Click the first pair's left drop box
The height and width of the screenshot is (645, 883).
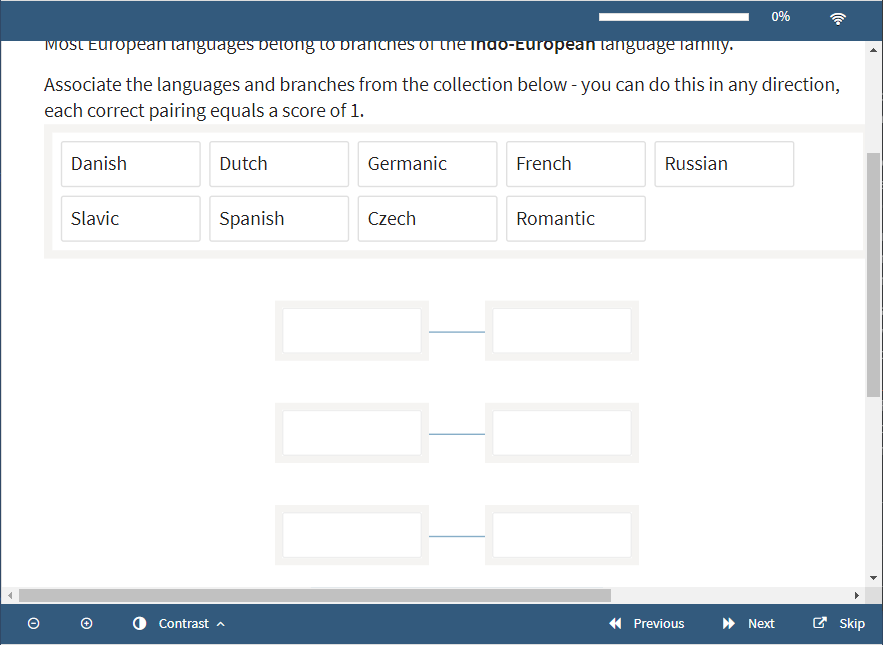352,331
